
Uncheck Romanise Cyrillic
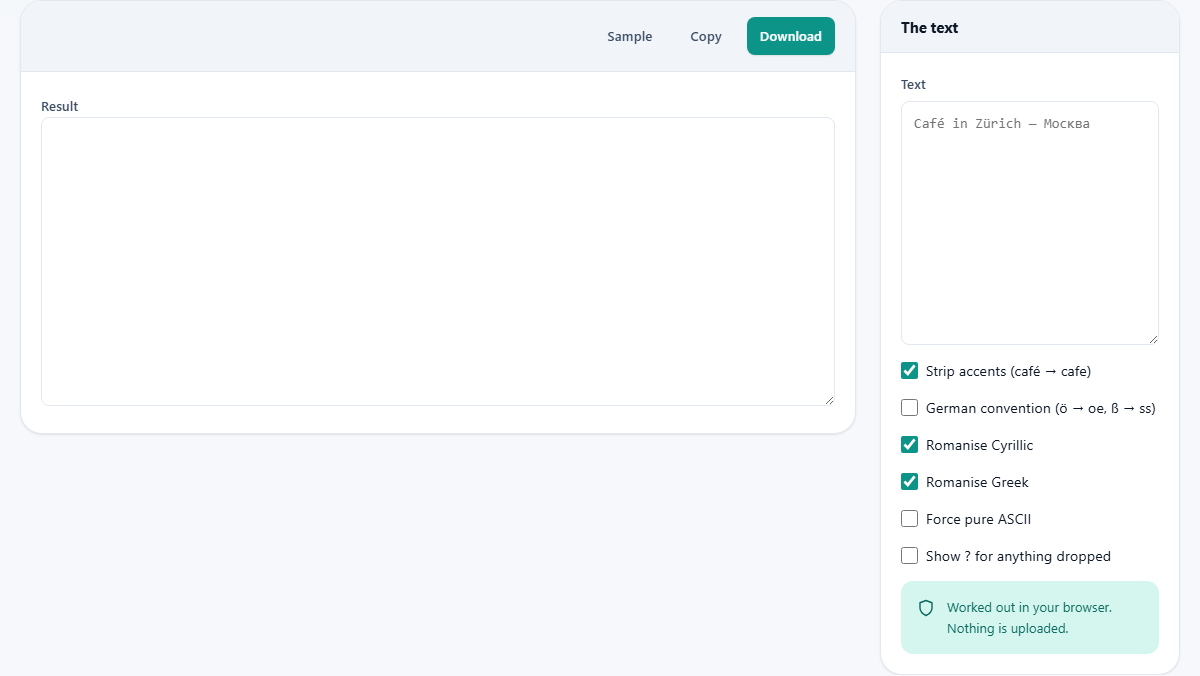click(909, 445)
